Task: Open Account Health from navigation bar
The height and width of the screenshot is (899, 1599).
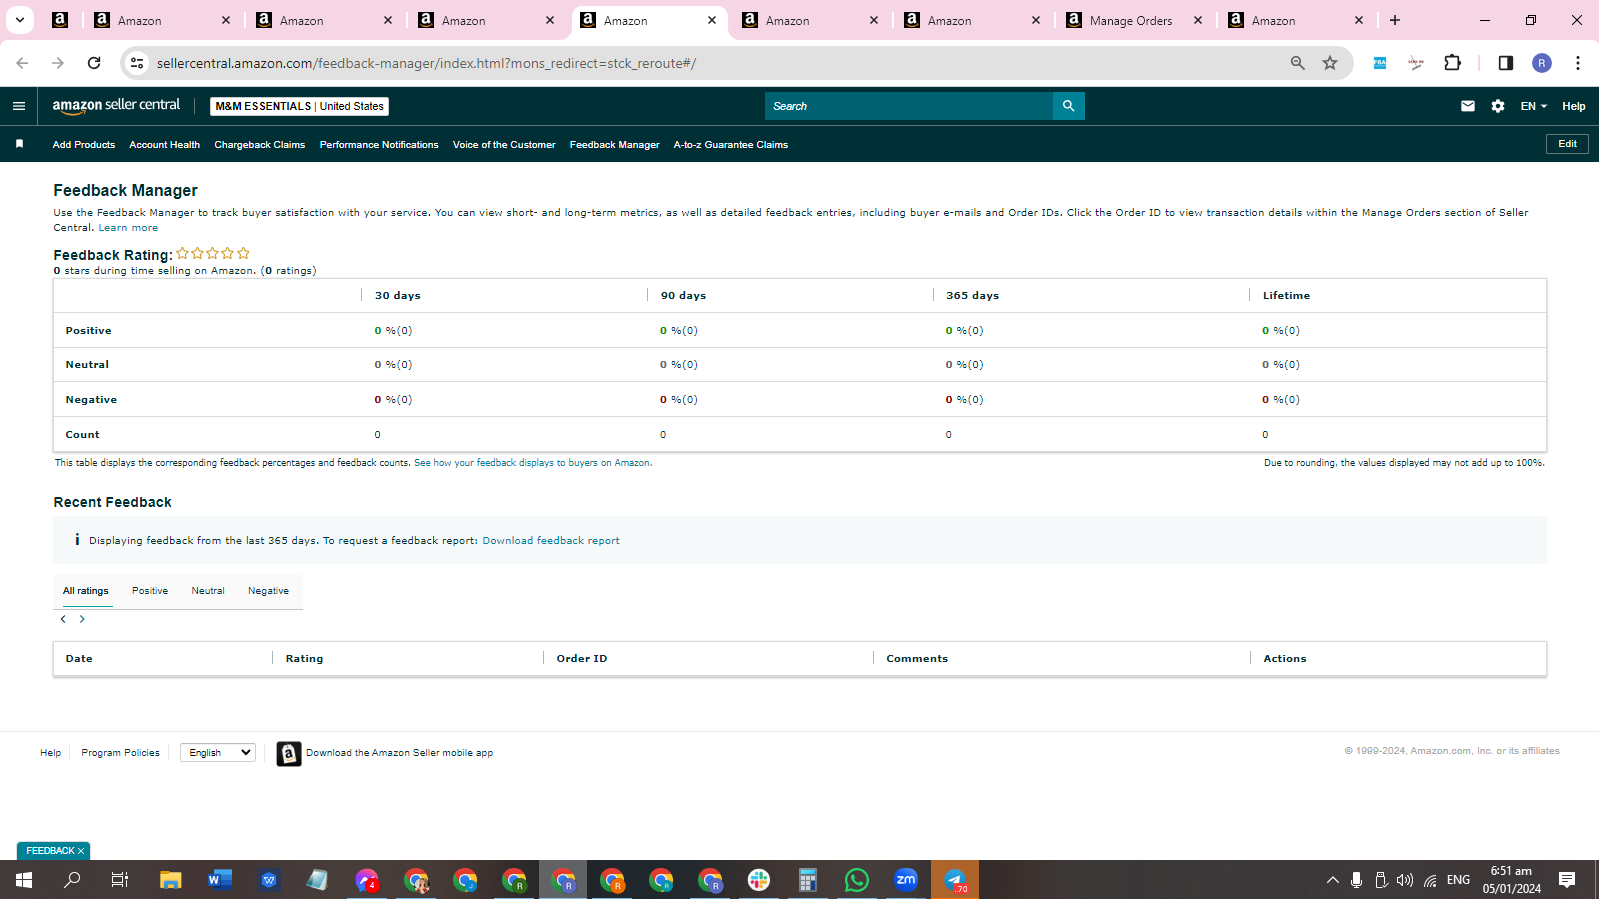Action: click(164, 145)
